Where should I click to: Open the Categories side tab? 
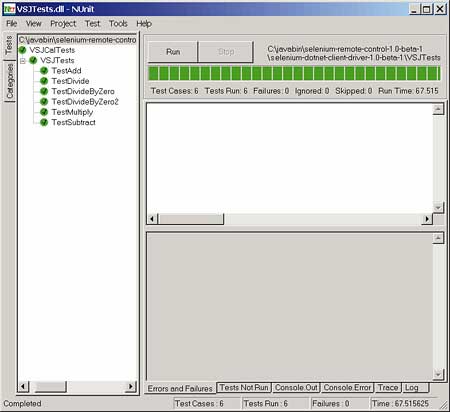click(x=10, y=81)
